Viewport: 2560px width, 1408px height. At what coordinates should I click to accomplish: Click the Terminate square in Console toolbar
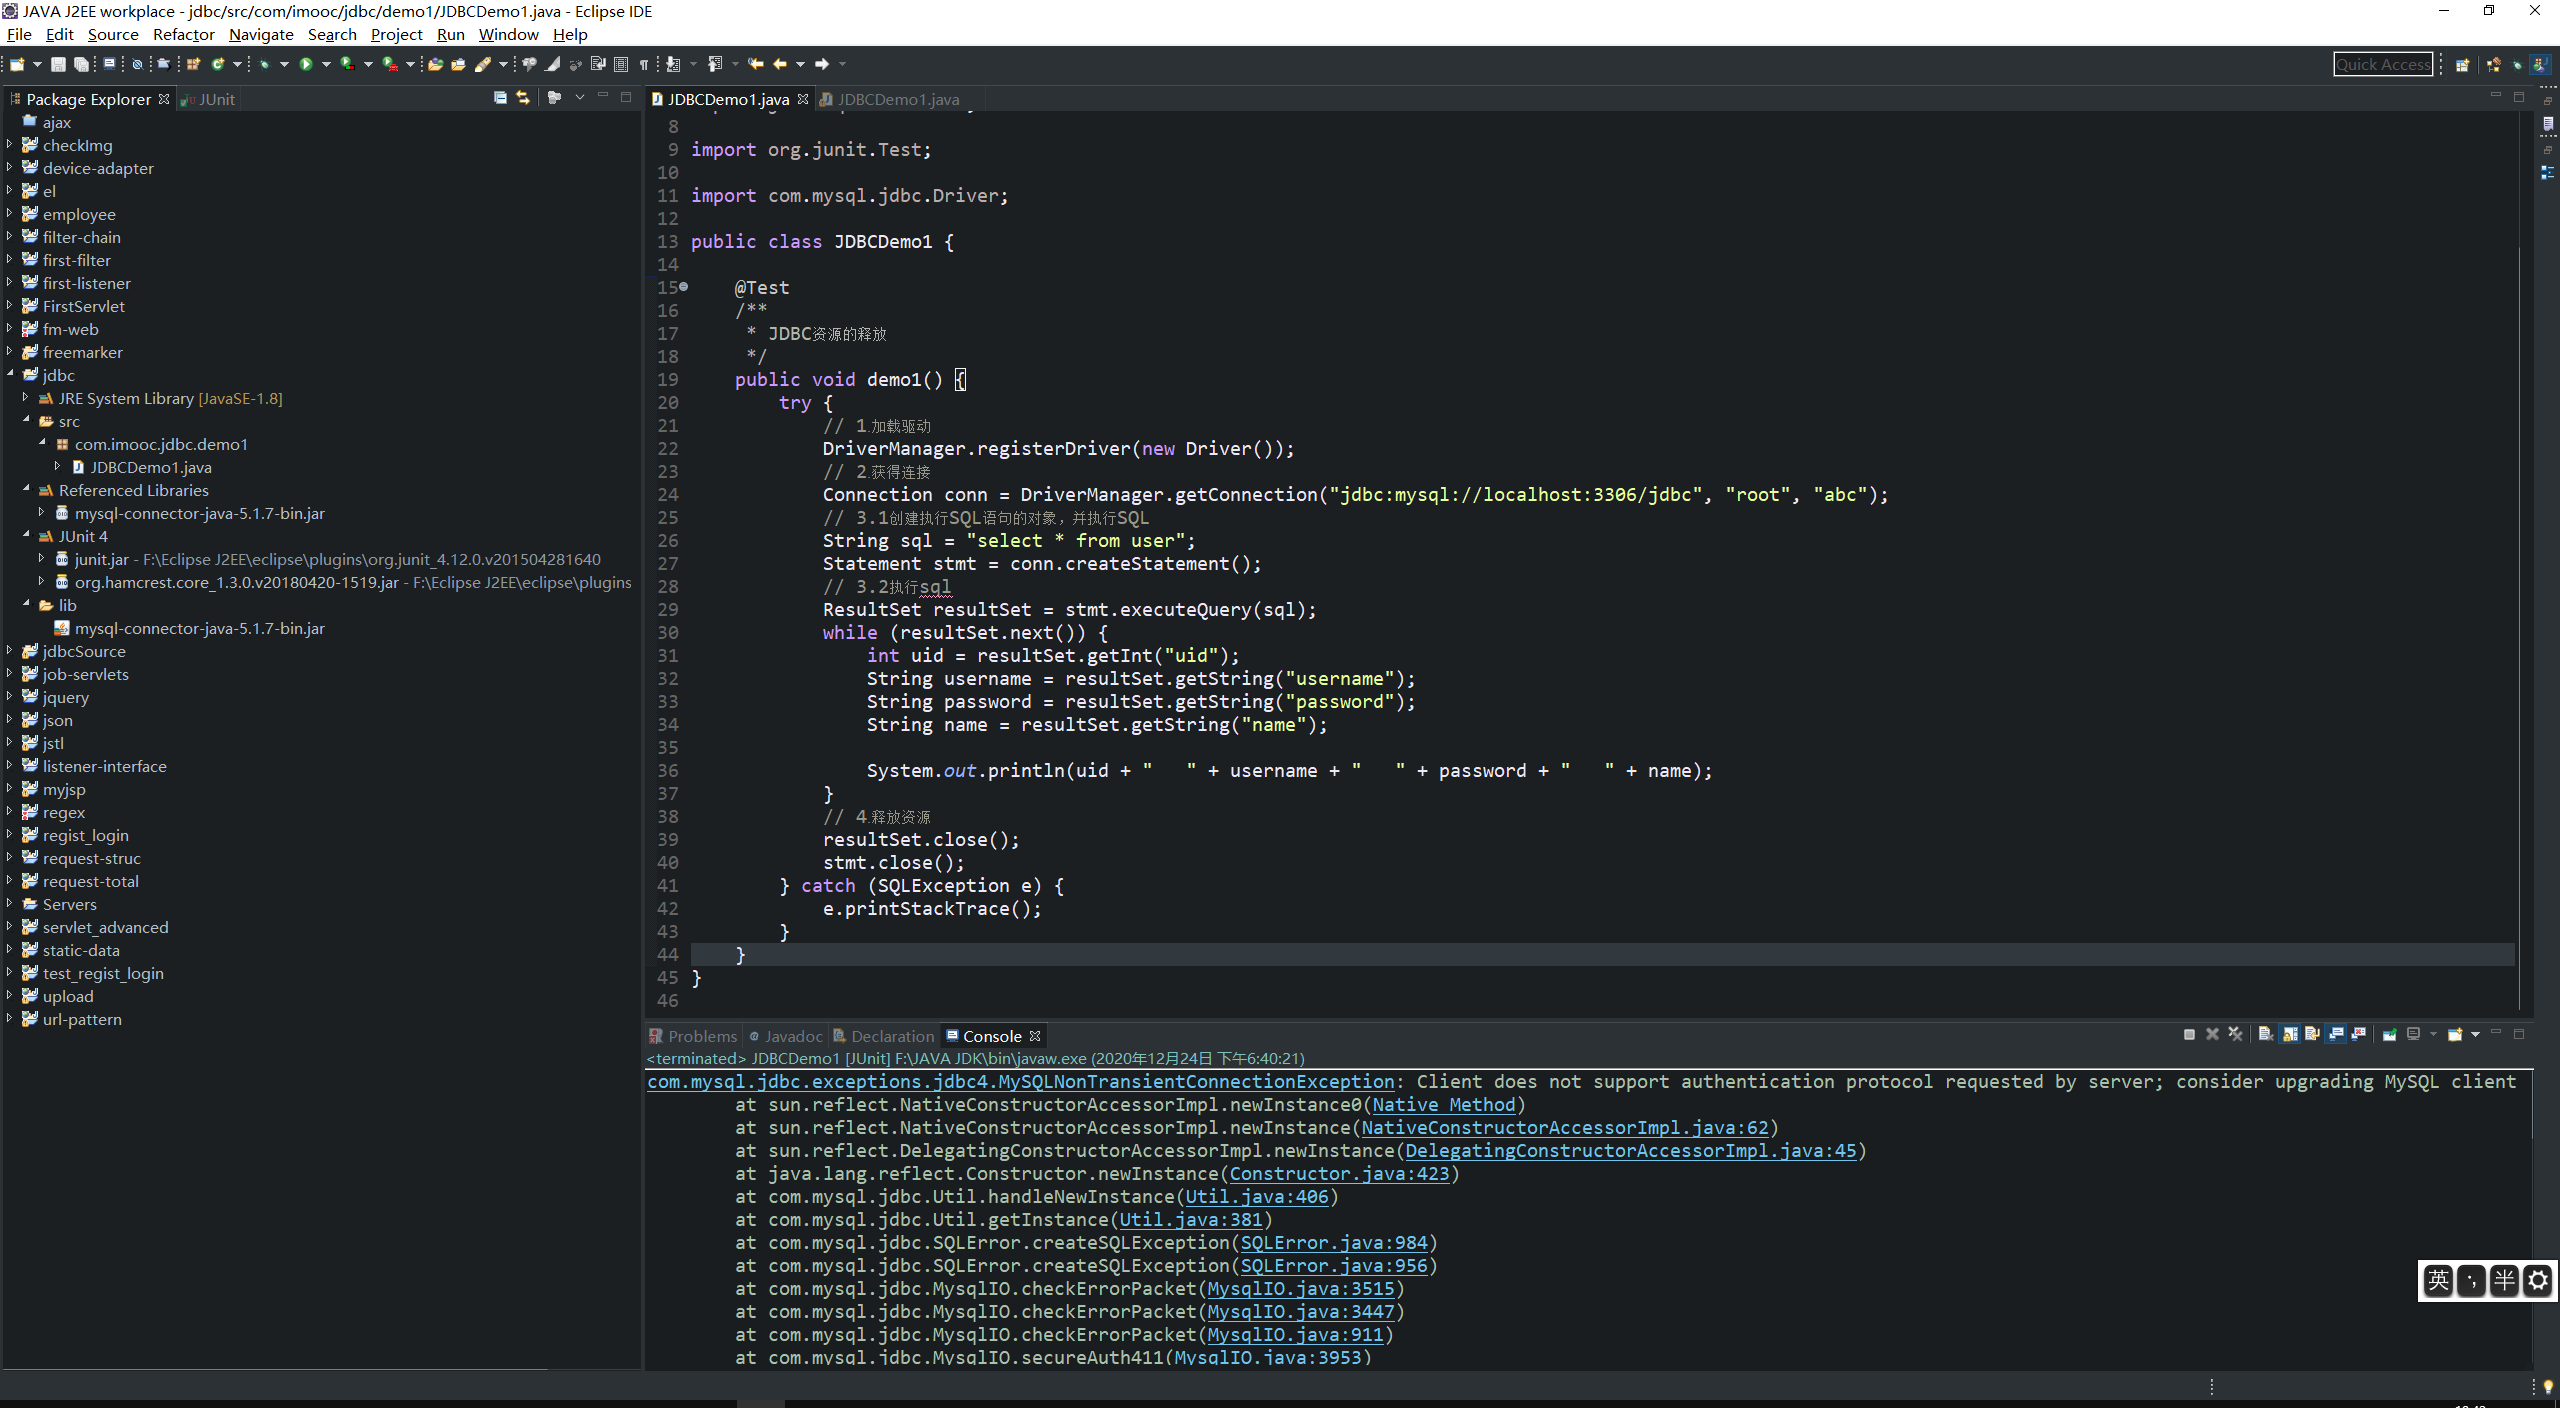pos(2189,1034)
